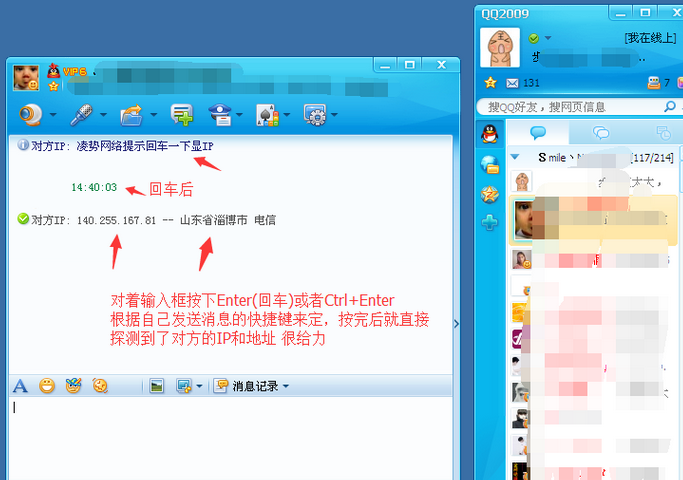Open the send file dropdown arrow
Image resolution: width=683 pixels, height=480 pixels.
click(154, 115)
